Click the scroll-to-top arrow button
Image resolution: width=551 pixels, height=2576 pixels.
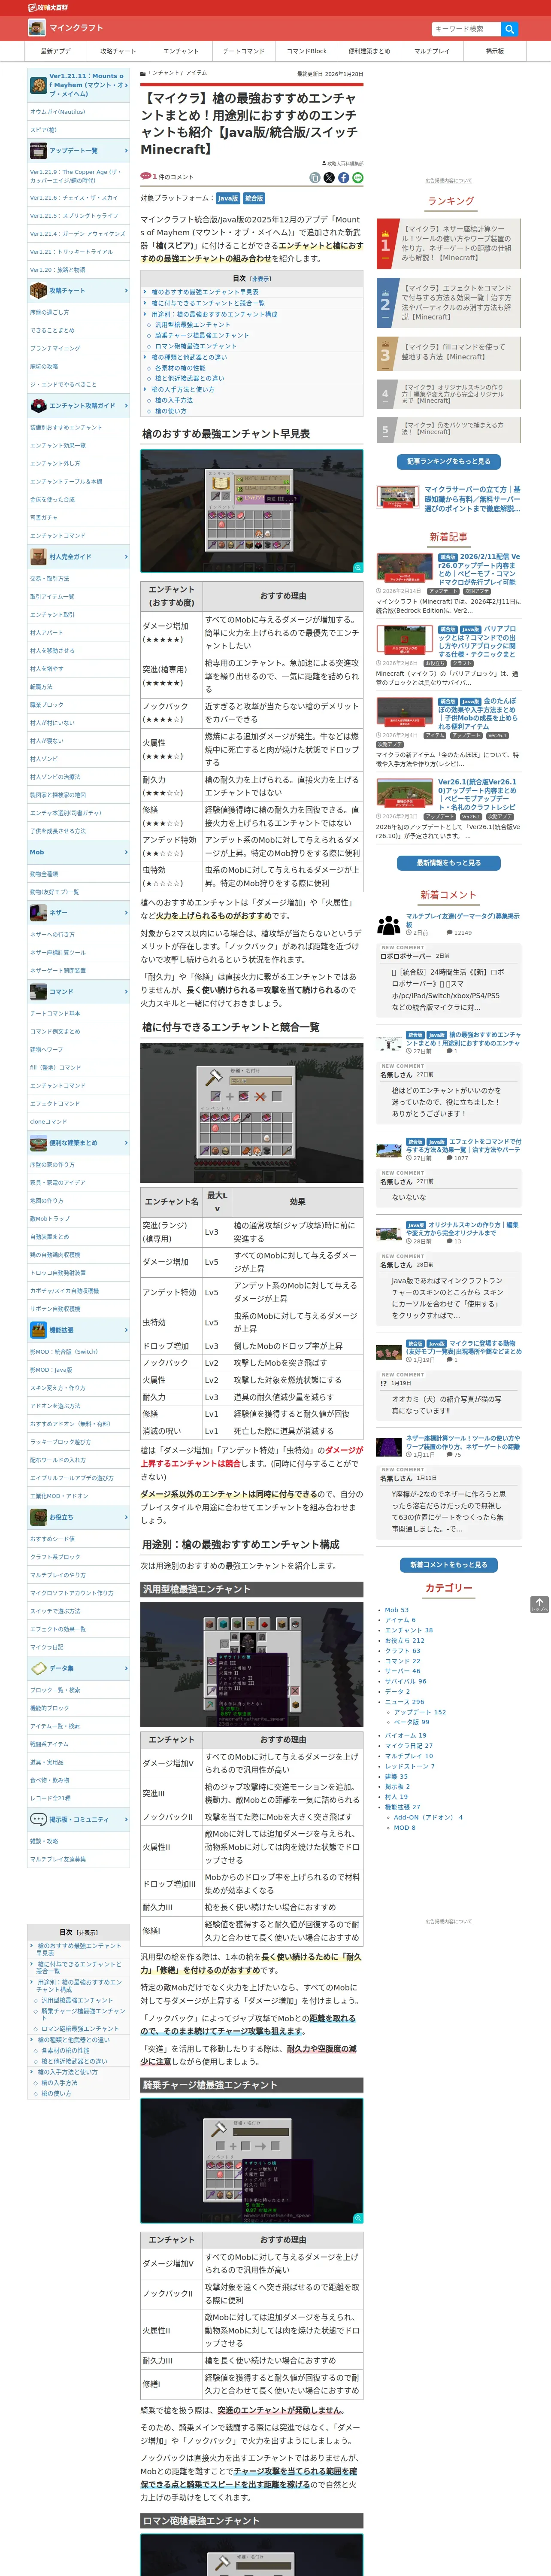539,1605
